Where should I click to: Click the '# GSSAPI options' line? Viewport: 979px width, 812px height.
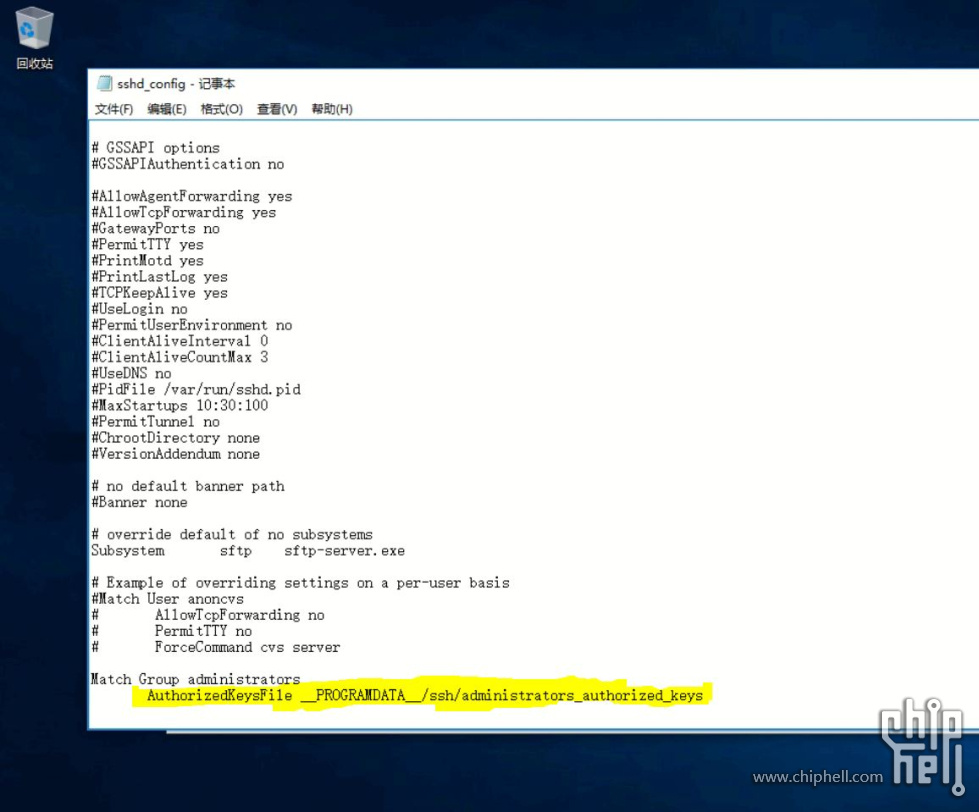(x=155, y=148)
